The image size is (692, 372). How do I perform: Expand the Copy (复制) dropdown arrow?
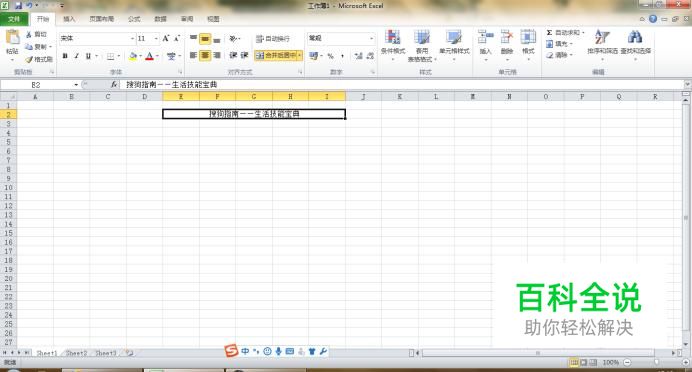coord(50,47)
